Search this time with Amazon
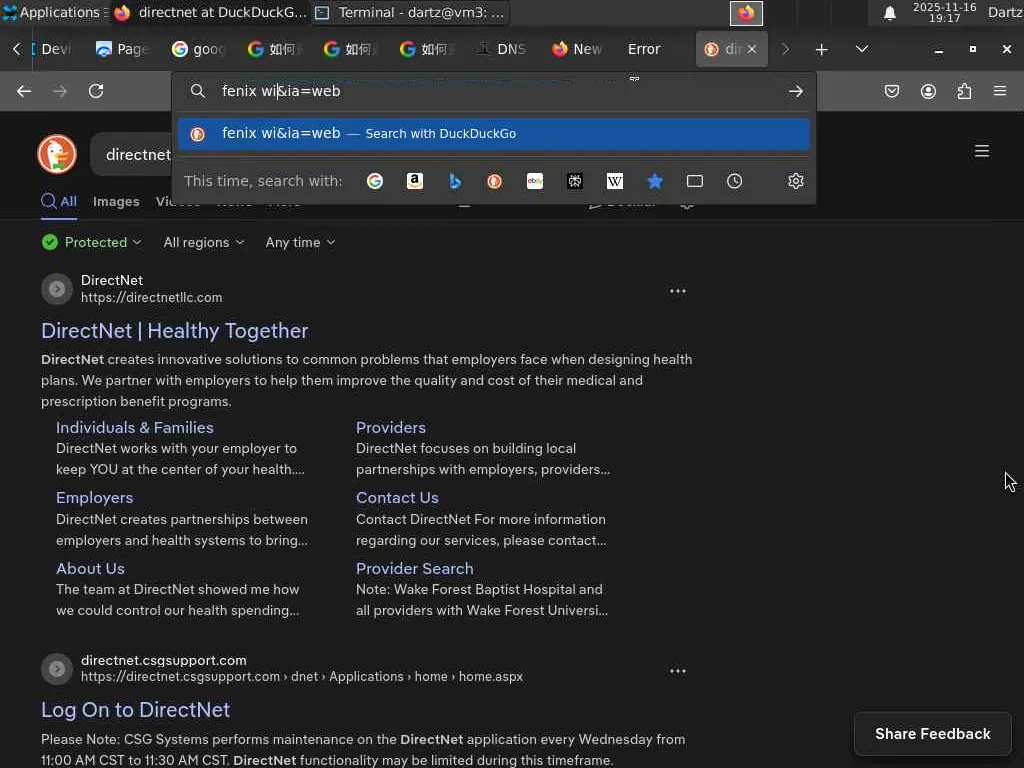The image size is (1024, 768). [x=415, y=181]
